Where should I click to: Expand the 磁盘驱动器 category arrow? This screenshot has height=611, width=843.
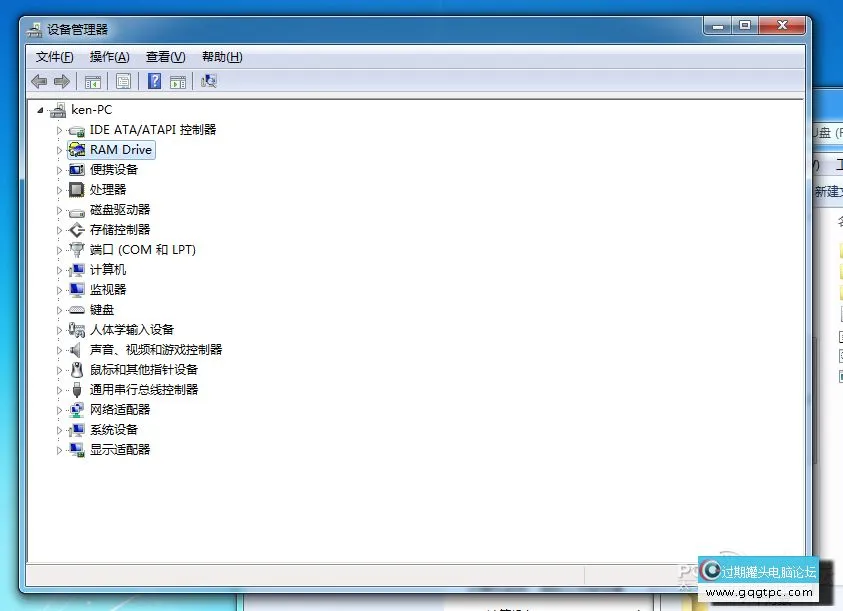(x=59, y=210)
